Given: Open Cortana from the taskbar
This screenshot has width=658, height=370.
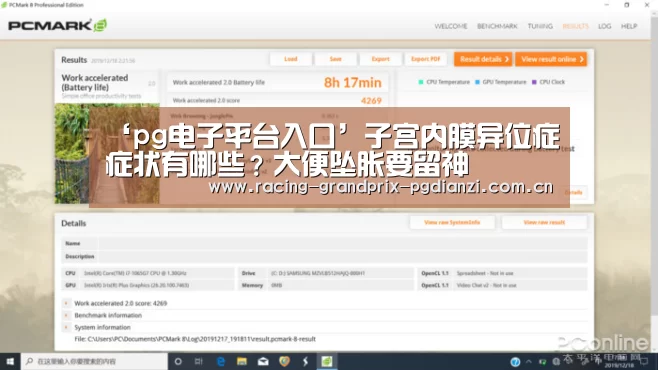Looking at the screenshot, I should [178, 361].
